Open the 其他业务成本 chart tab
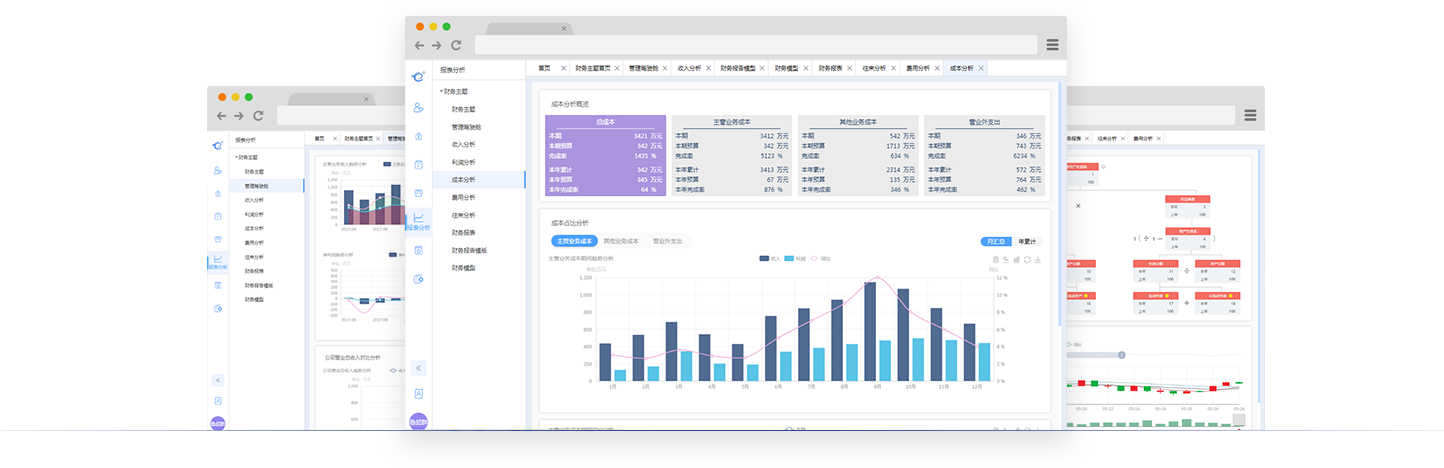 coord(621,241)
